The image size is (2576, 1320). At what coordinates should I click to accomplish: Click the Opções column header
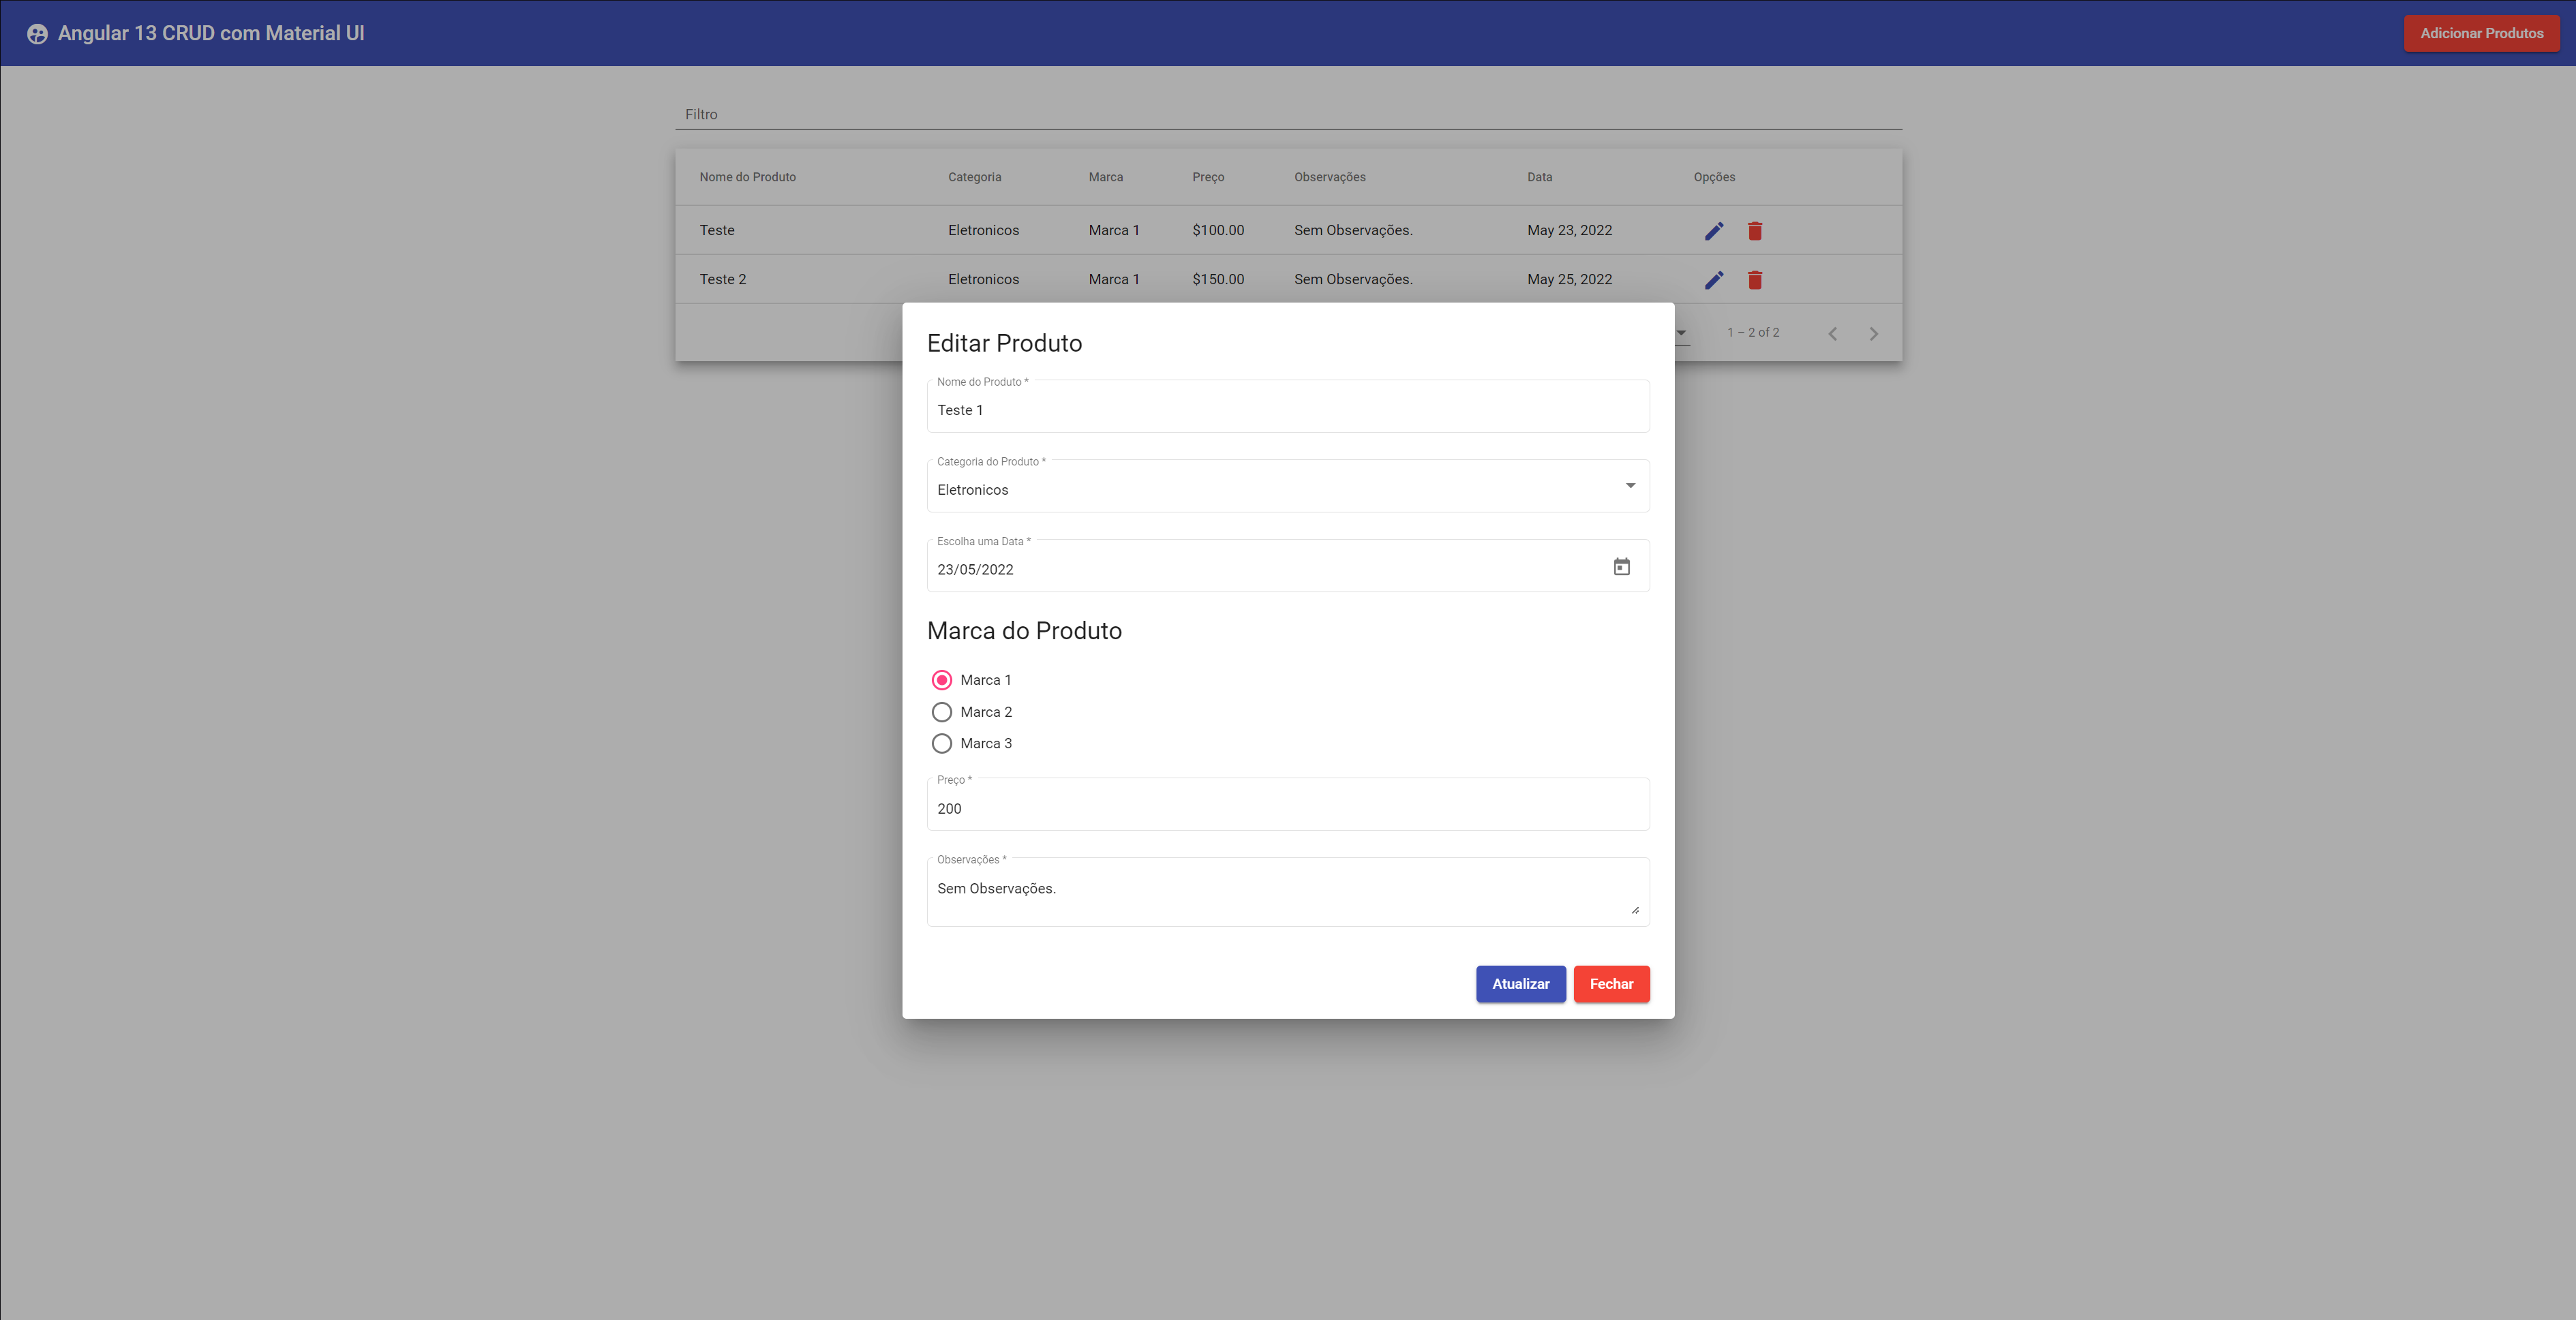click(x=1714, y=177)
